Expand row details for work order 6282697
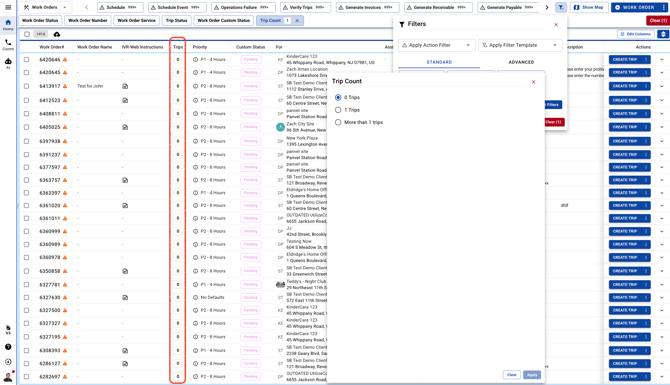The image size is (670, 385). tap(662, 377)
